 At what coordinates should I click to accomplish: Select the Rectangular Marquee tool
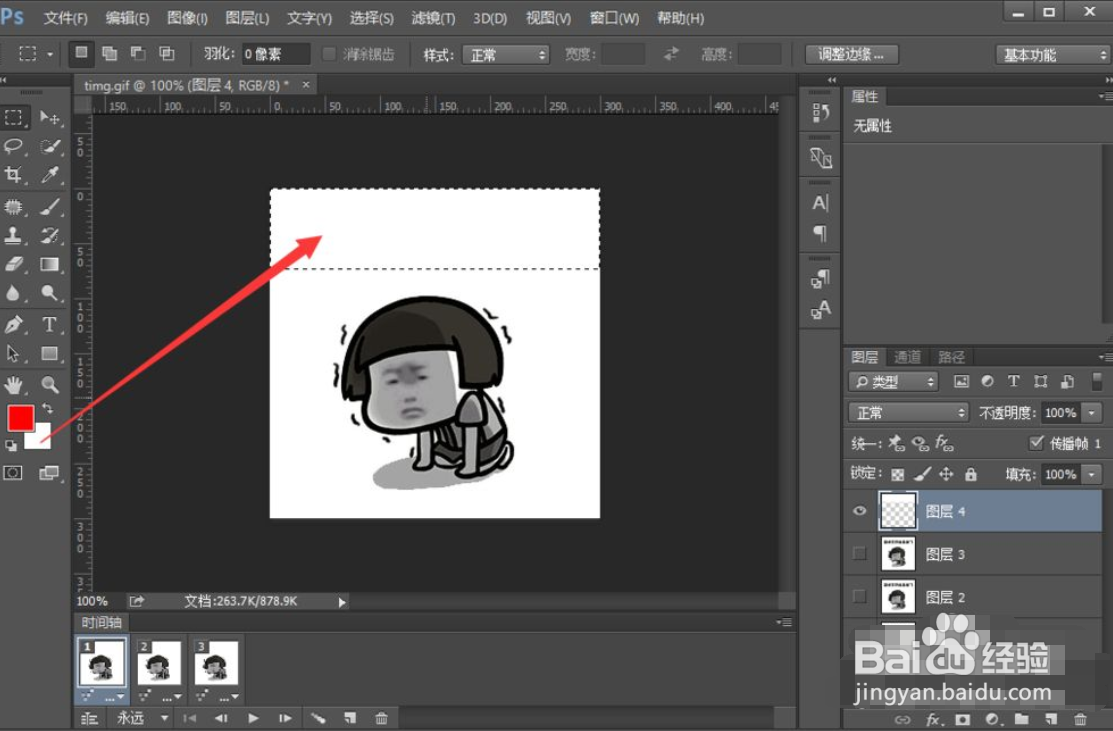click(14, 117)
